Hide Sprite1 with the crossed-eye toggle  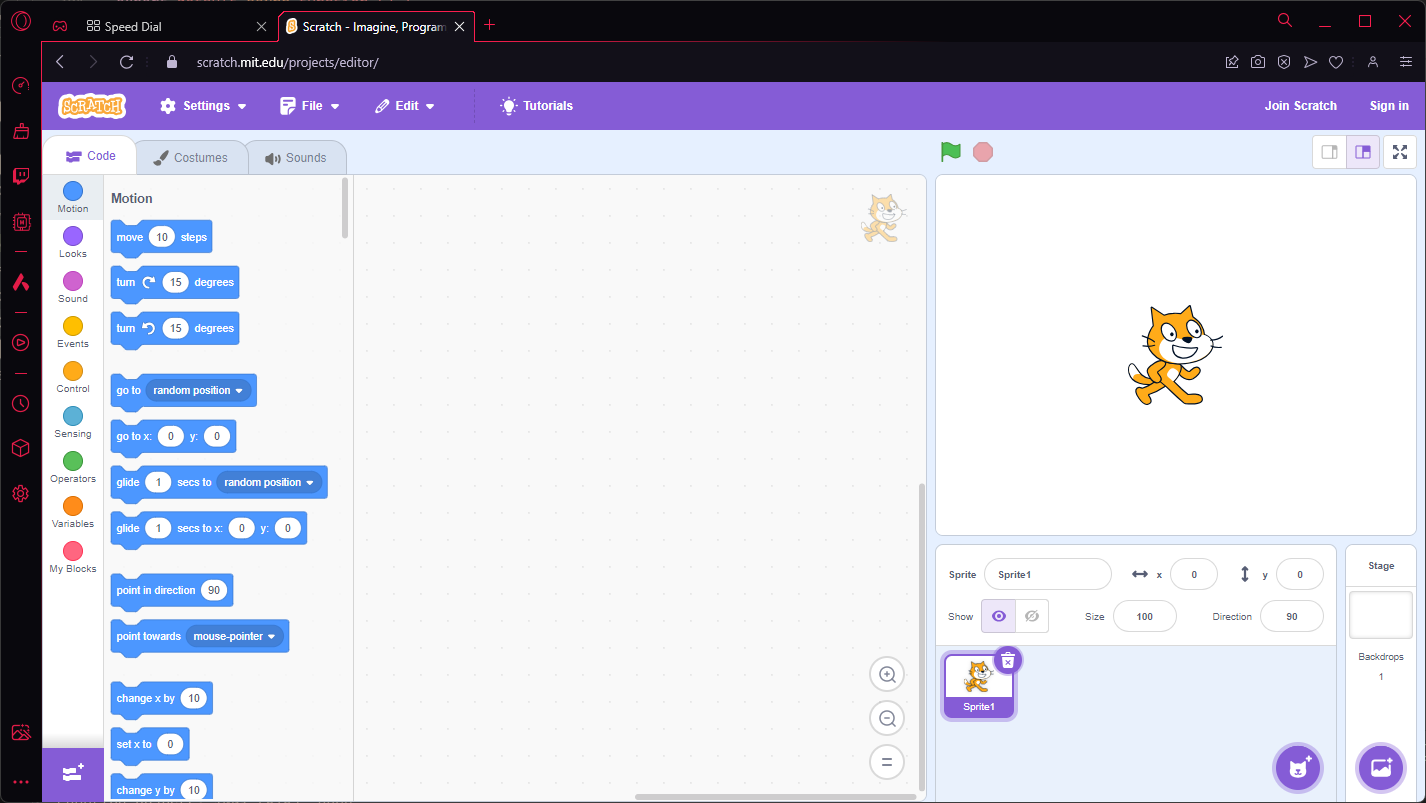tap(1031, 616)
